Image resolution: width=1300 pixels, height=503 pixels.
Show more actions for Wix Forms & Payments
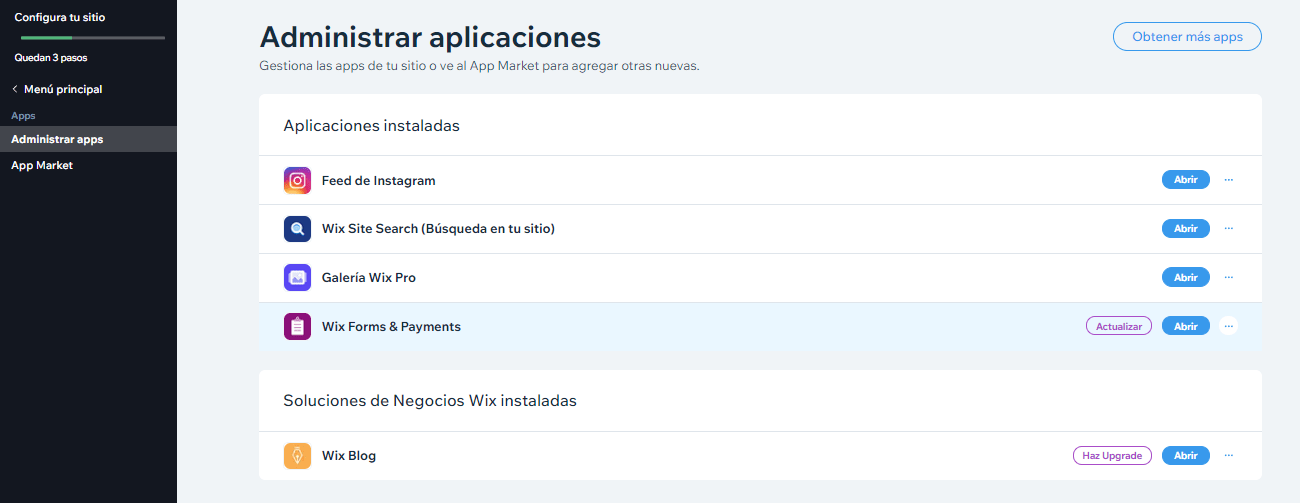click(1228, 326)
